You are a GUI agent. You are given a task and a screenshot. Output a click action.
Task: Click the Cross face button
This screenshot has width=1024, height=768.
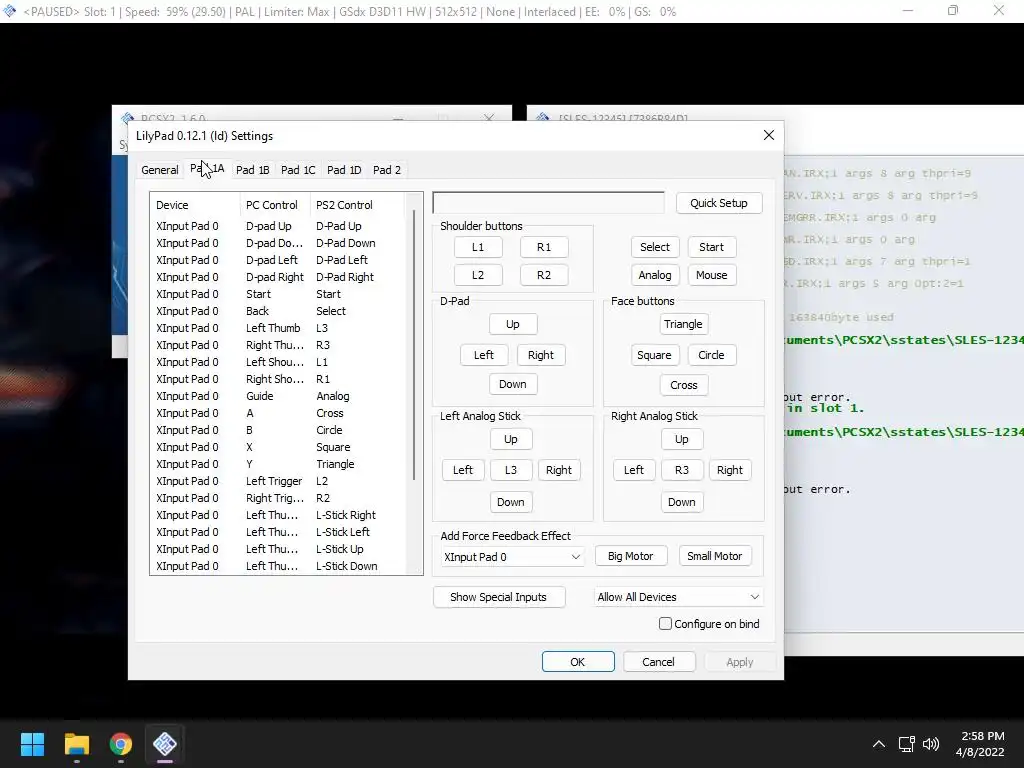[684, 385]
